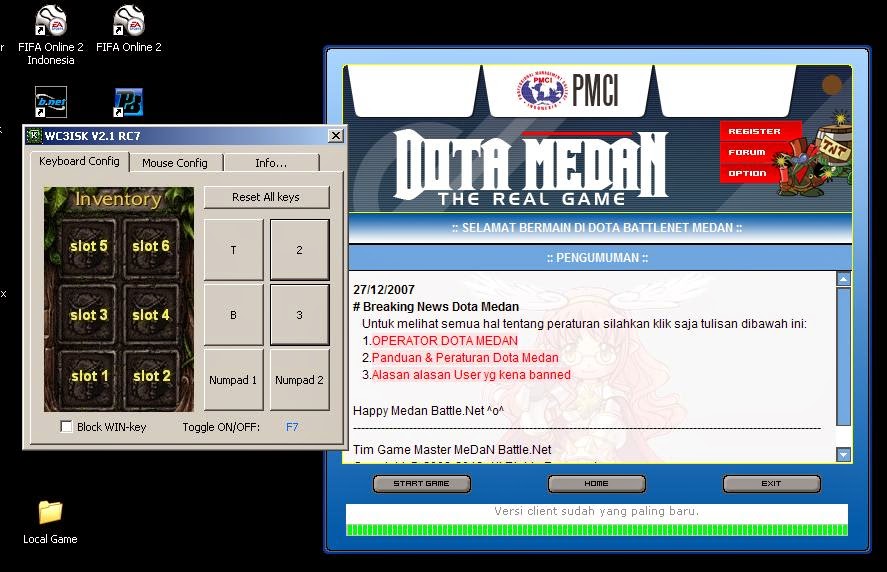Click the START GAME button
Image resolution: width=887 pixels, height=572 pixels.
pos(421,484)
